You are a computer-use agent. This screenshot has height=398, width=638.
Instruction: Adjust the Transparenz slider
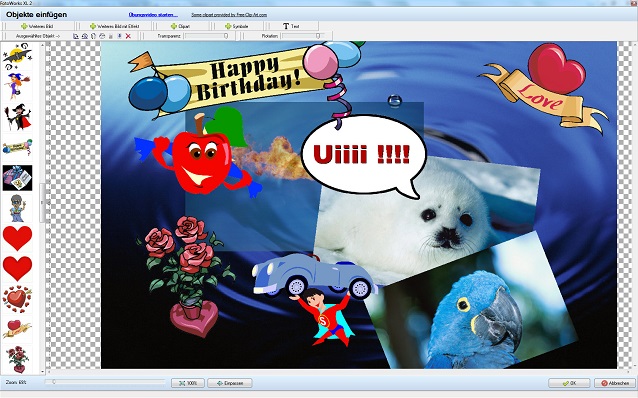(206, 36)
